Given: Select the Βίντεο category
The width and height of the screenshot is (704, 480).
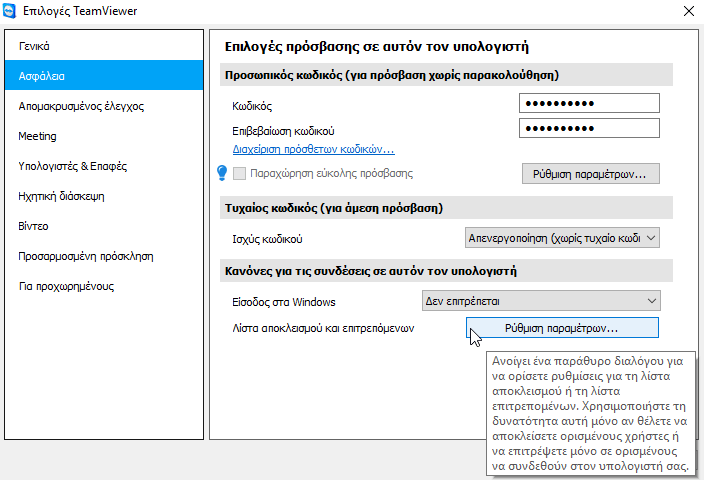Looking at the screenshot, I should [x=104, y=226].
